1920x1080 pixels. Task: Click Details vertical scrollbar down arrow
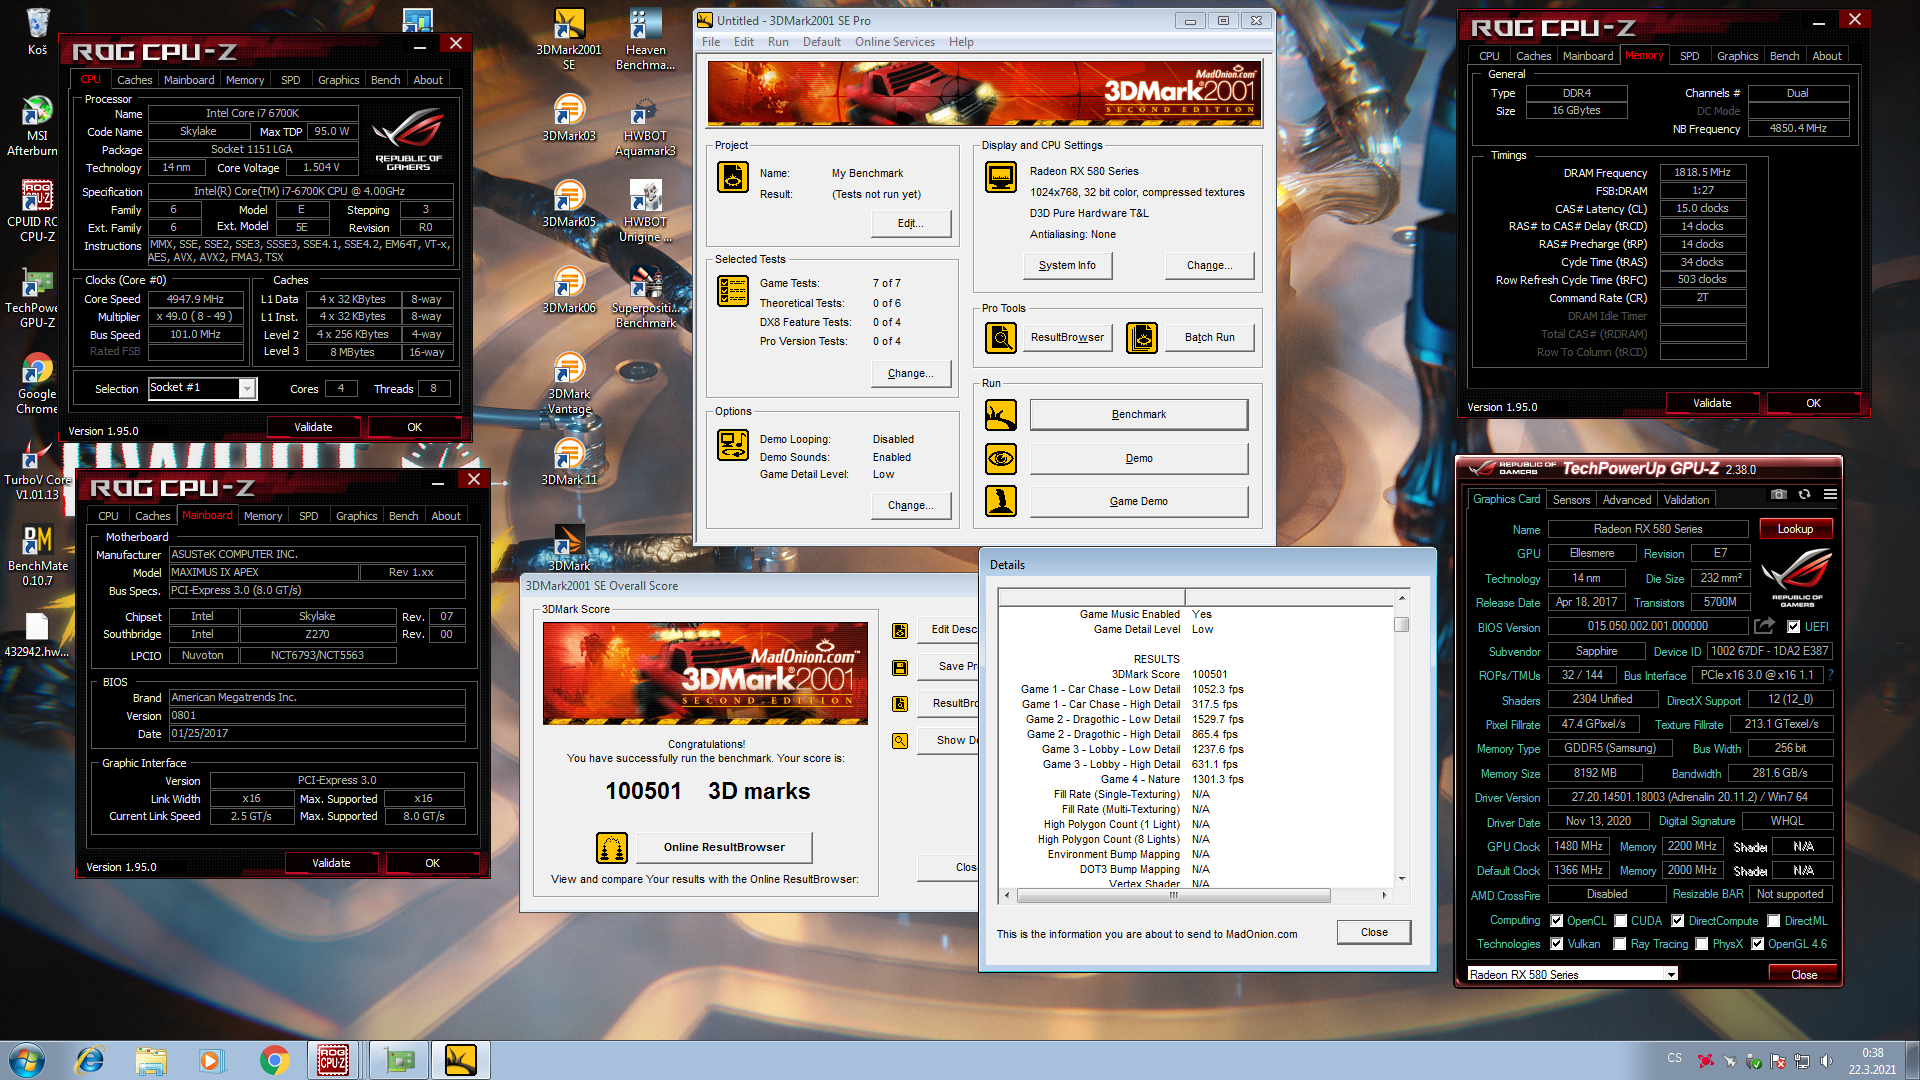point(1402,878)
